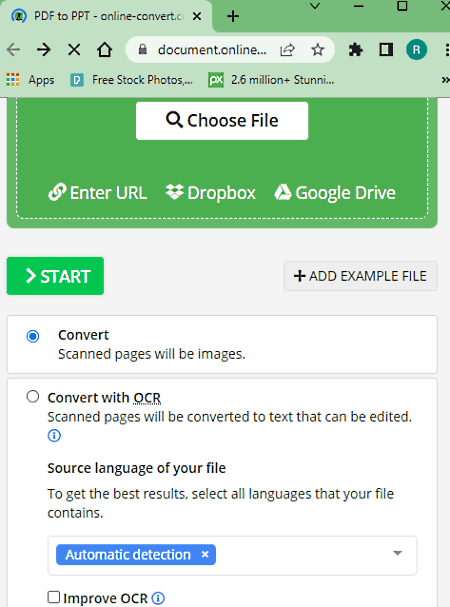Image resolution: width=450 pixels, height=607 pixels.
Task: Click 'Scanned pages will be images.' text
Action: point(152,354)
